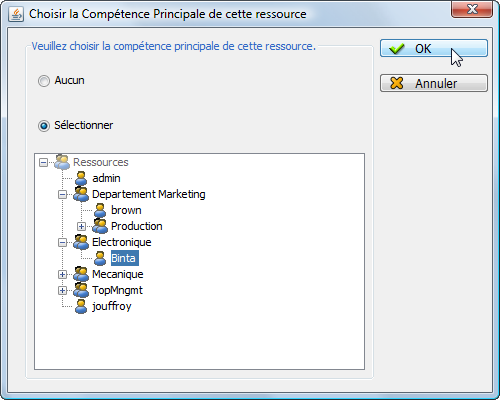Screen dimensions: 500x400
Task: Expand the TopMngmt node
Action: tap(62, 290)
